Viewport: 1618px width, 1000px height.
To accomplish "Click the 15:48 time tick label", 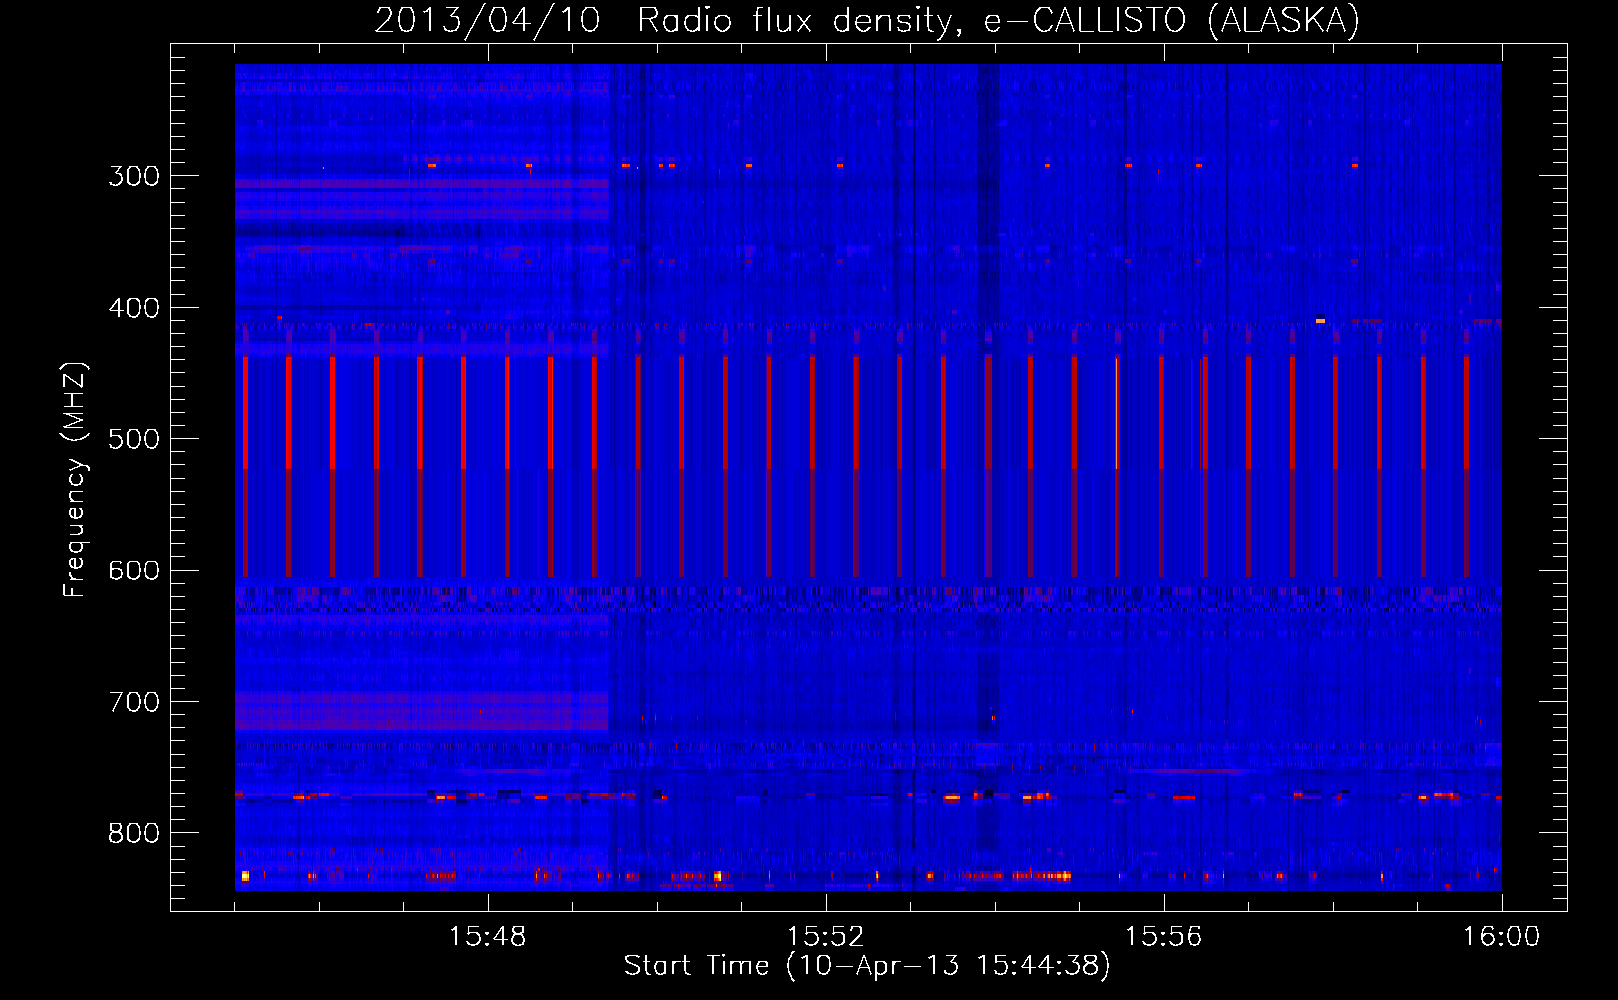I will point(487,937).
